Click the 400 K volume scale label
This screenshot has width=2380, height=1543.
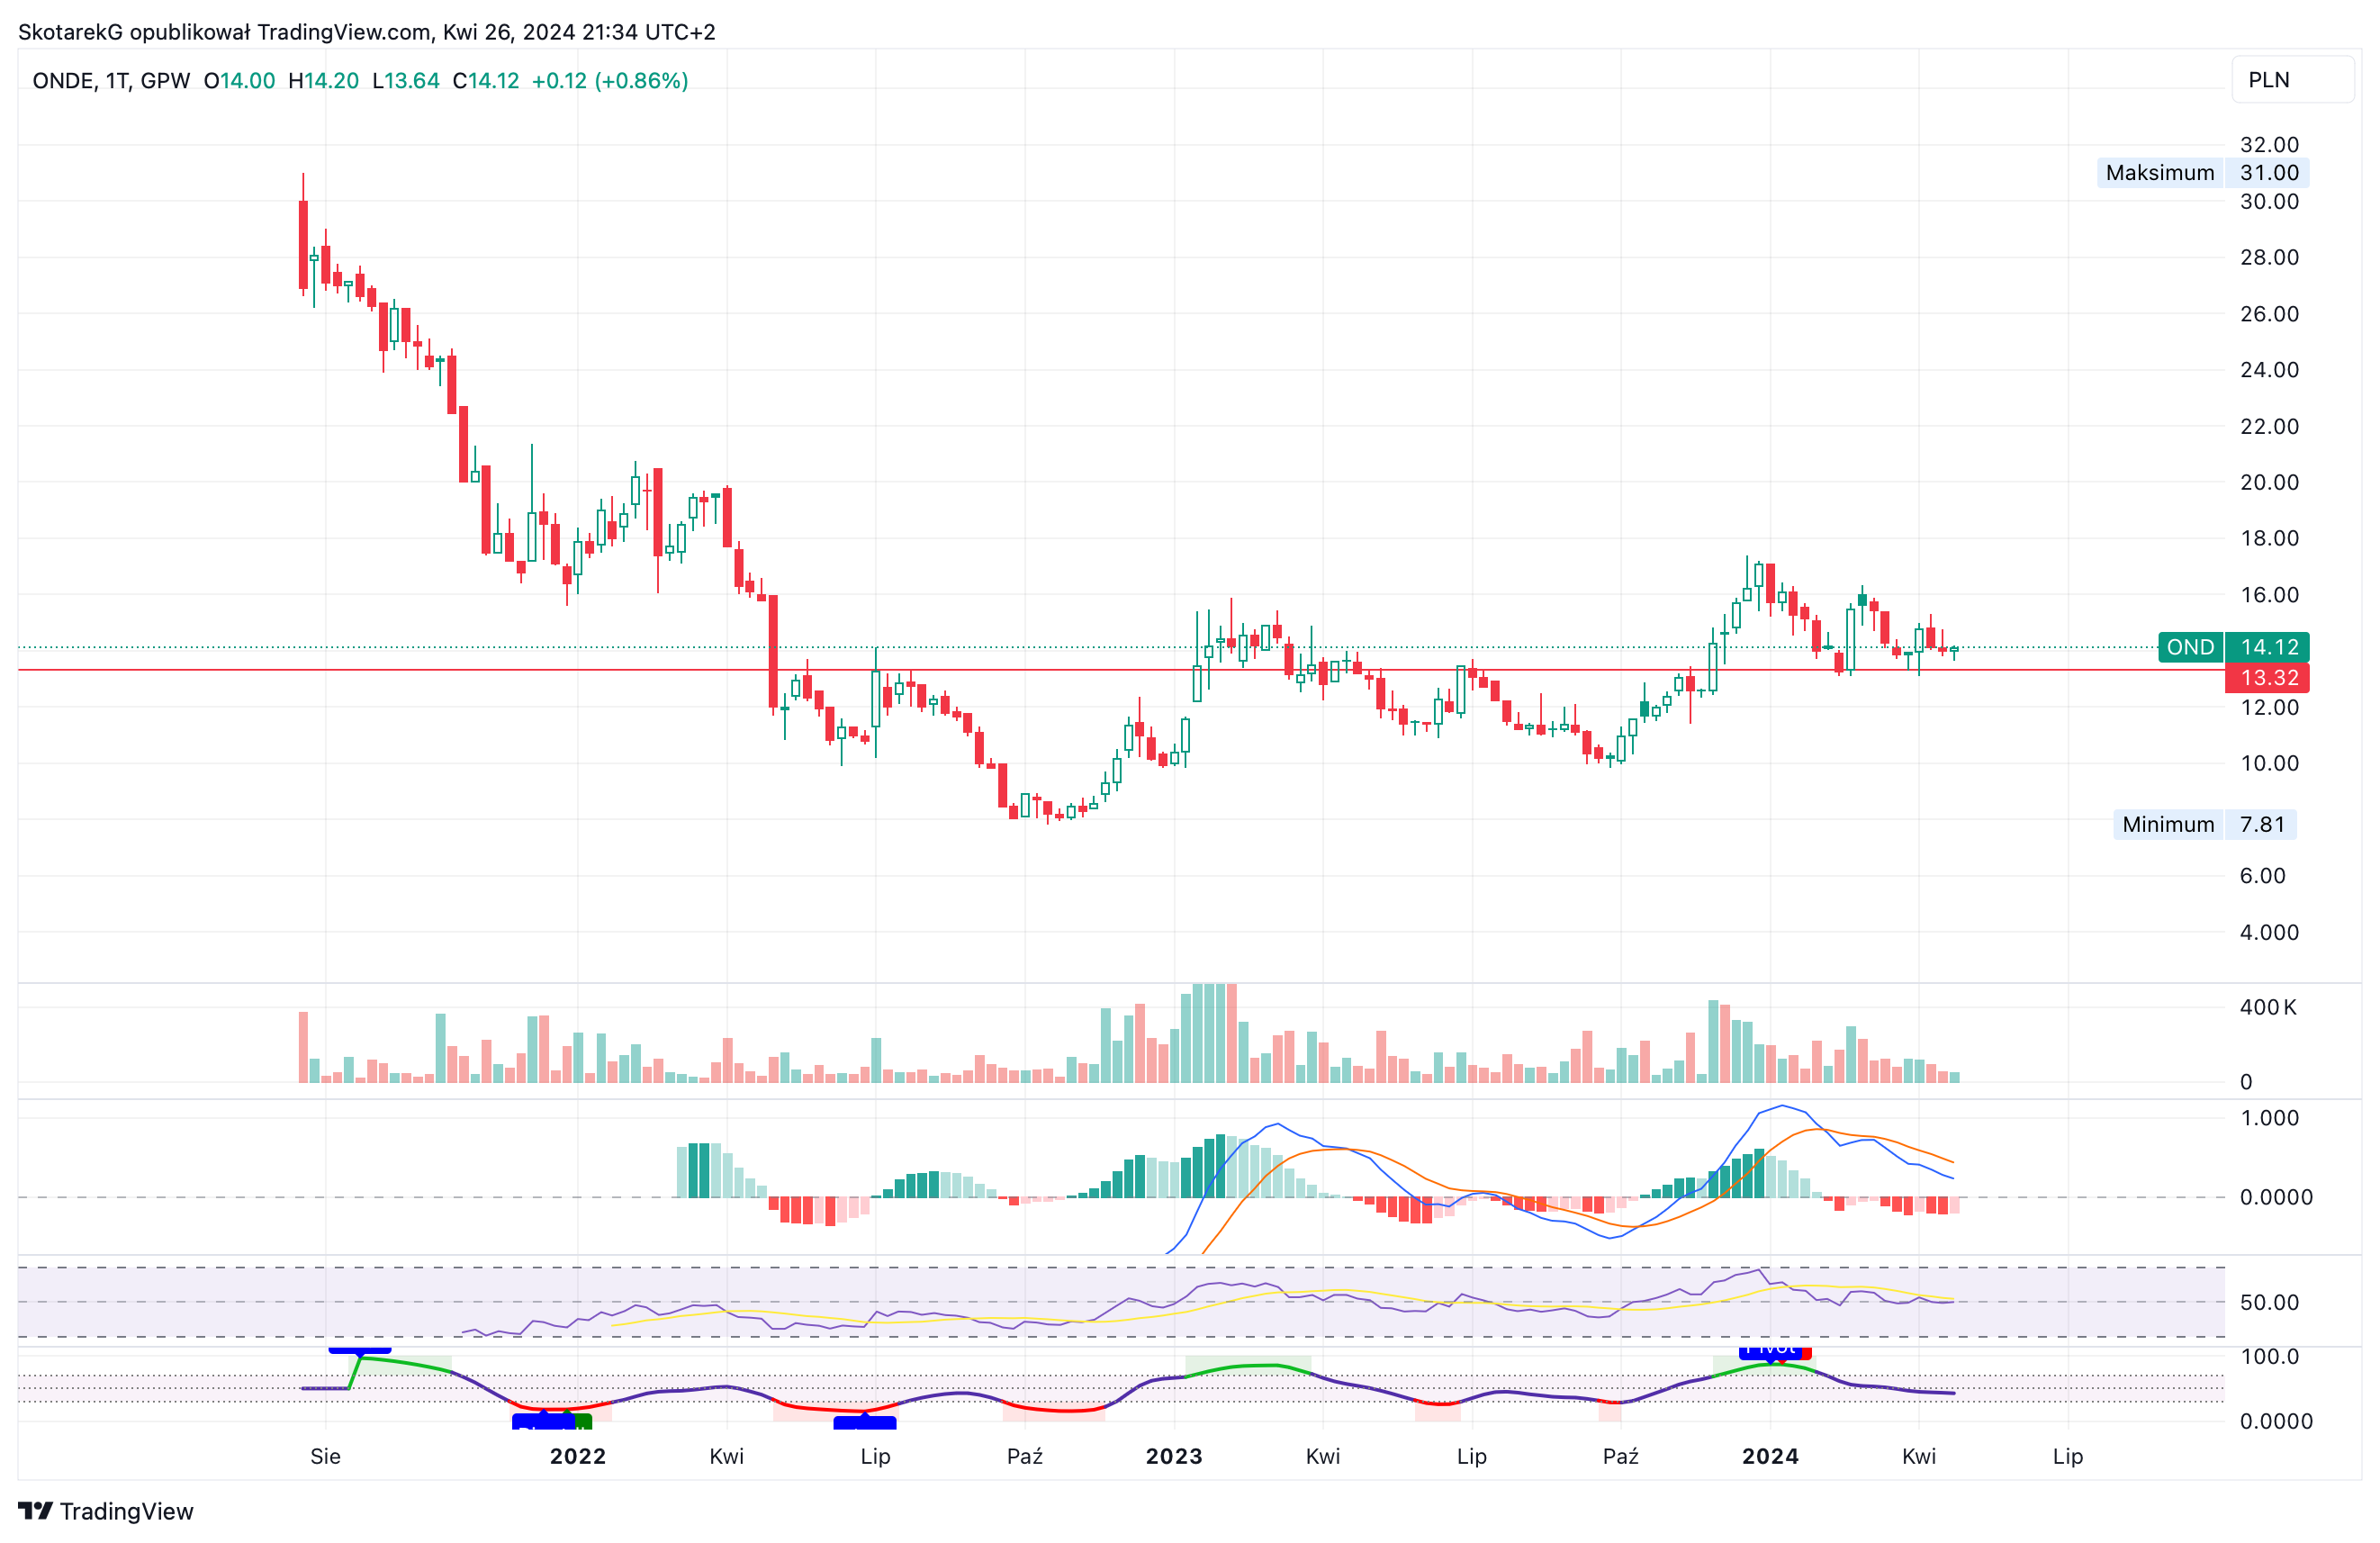point(2268,1007)
